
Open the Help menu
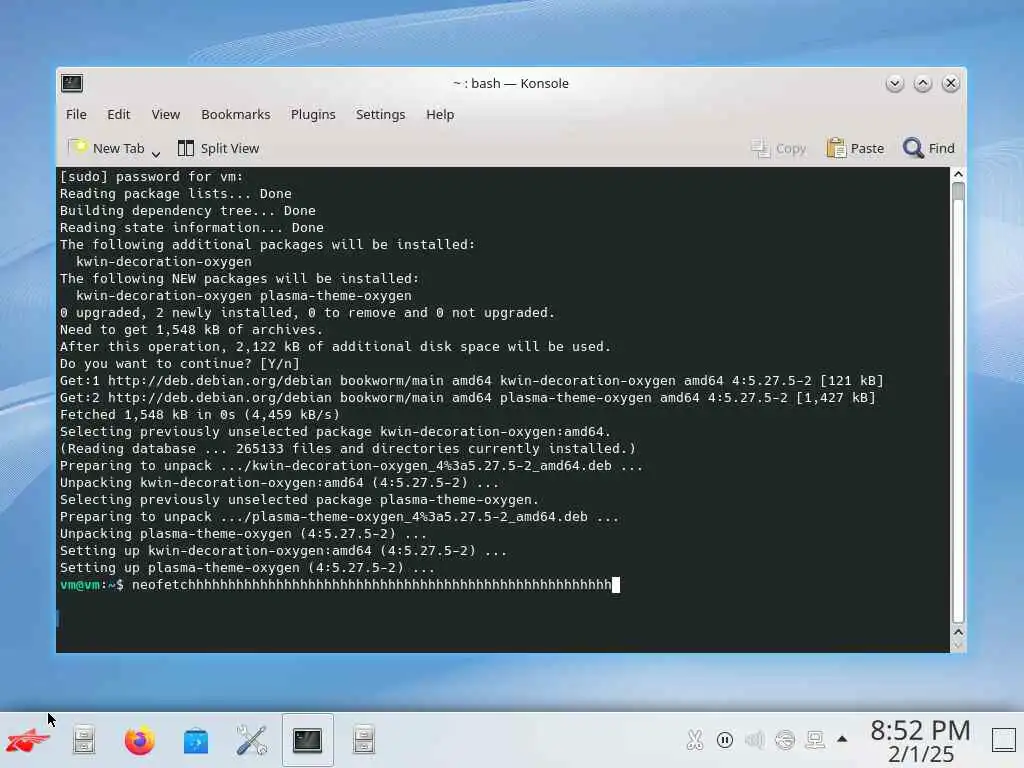[440, 114]
